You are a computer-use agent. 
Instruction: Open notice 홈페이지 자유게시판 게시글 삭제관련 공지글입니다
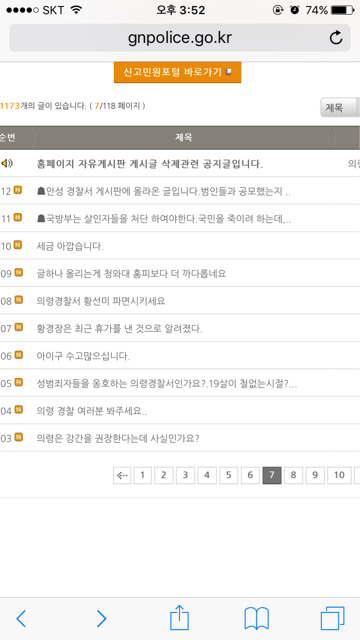[x=150, y=164]
